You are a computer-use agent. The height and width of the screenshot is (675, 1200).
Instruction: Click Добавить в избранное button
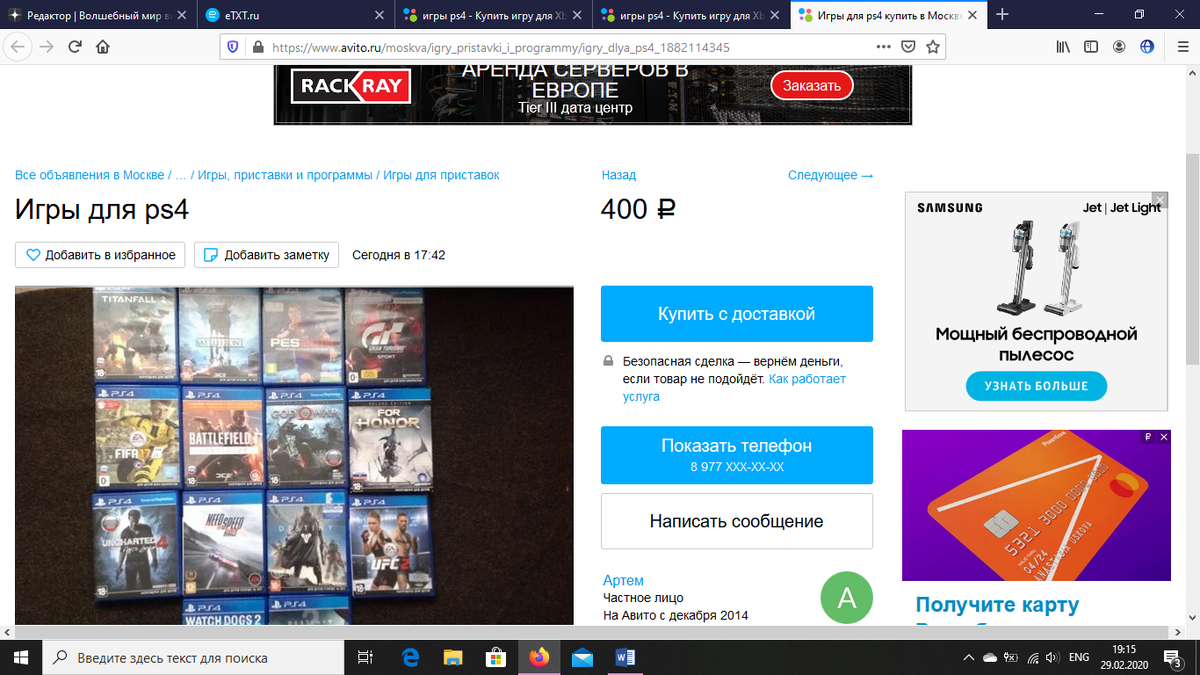(101, 255)
